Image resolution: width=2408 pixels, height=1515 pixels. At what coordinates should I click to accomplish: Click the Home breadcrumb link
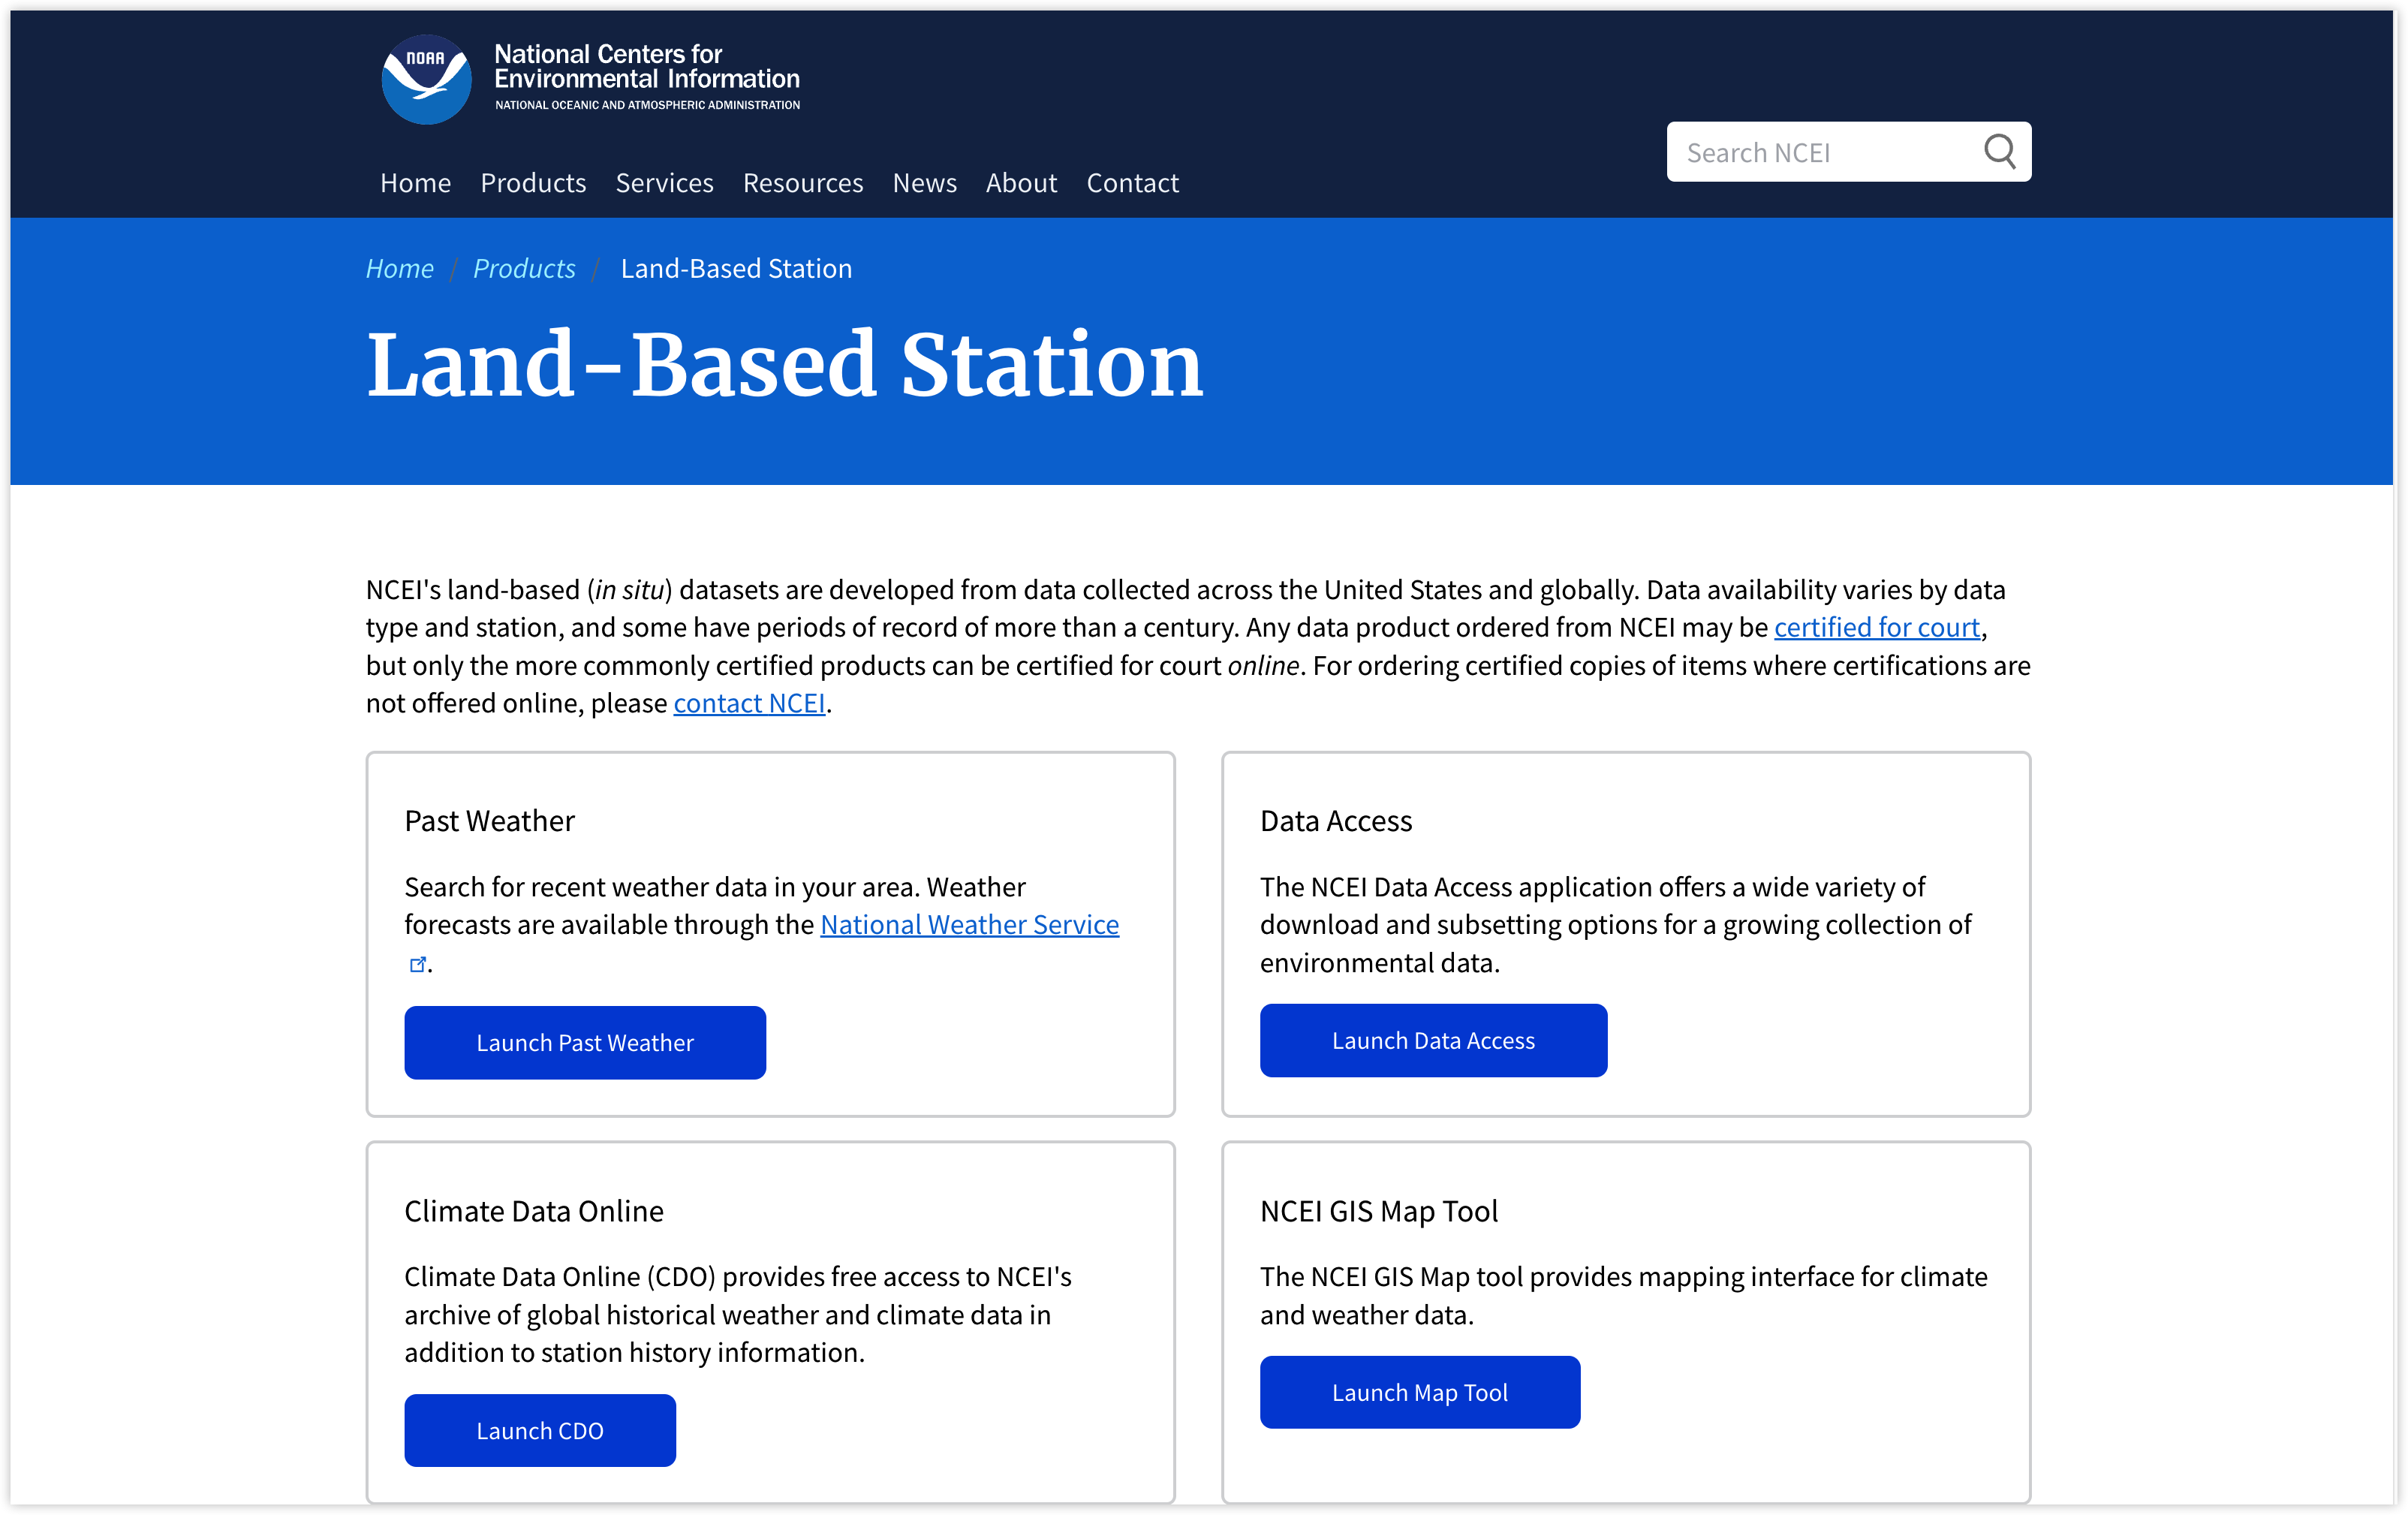(399, 268)
